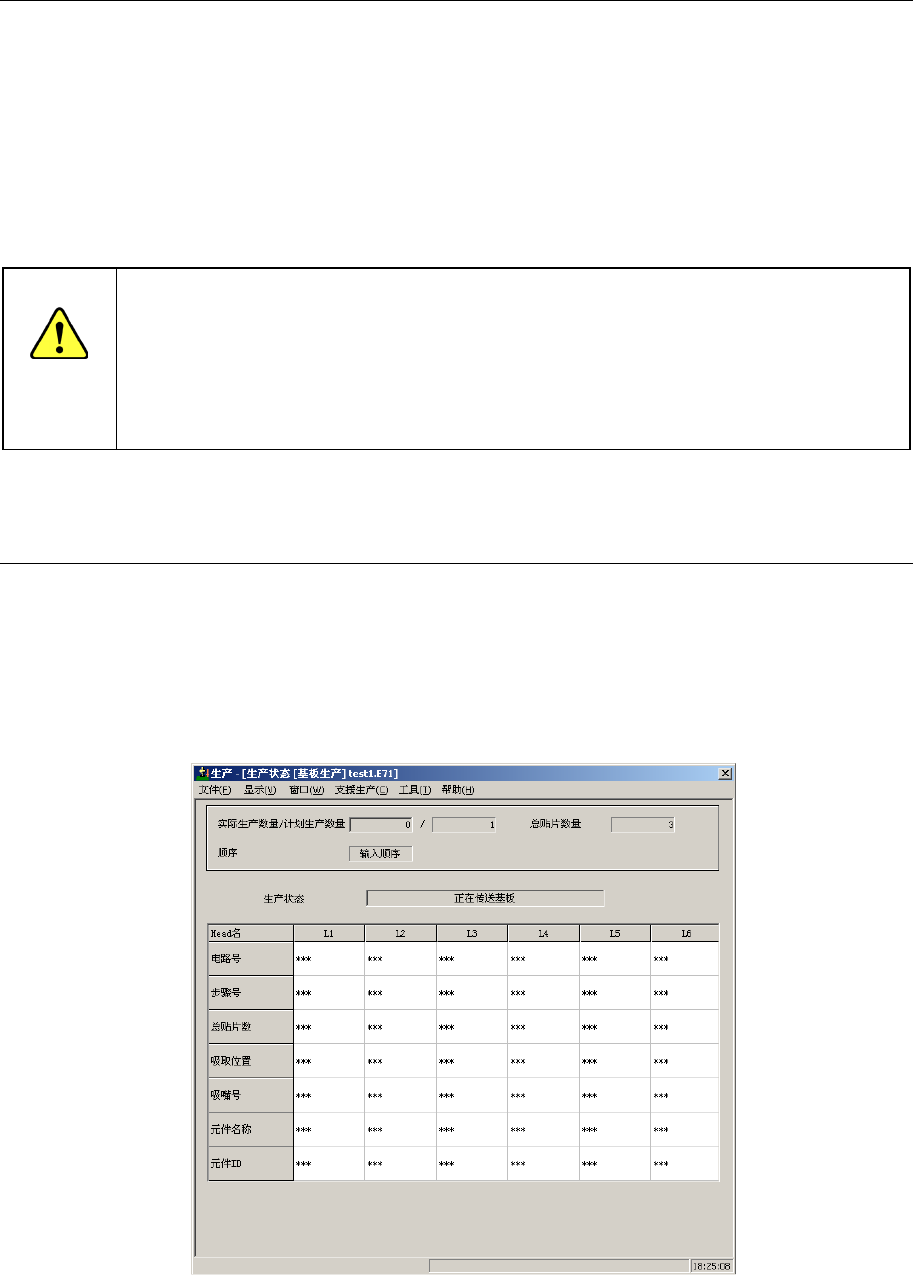Click the 吸嘴号 cell under L2
Viewport: 913px width, 1275px height.
point(400,1095)
